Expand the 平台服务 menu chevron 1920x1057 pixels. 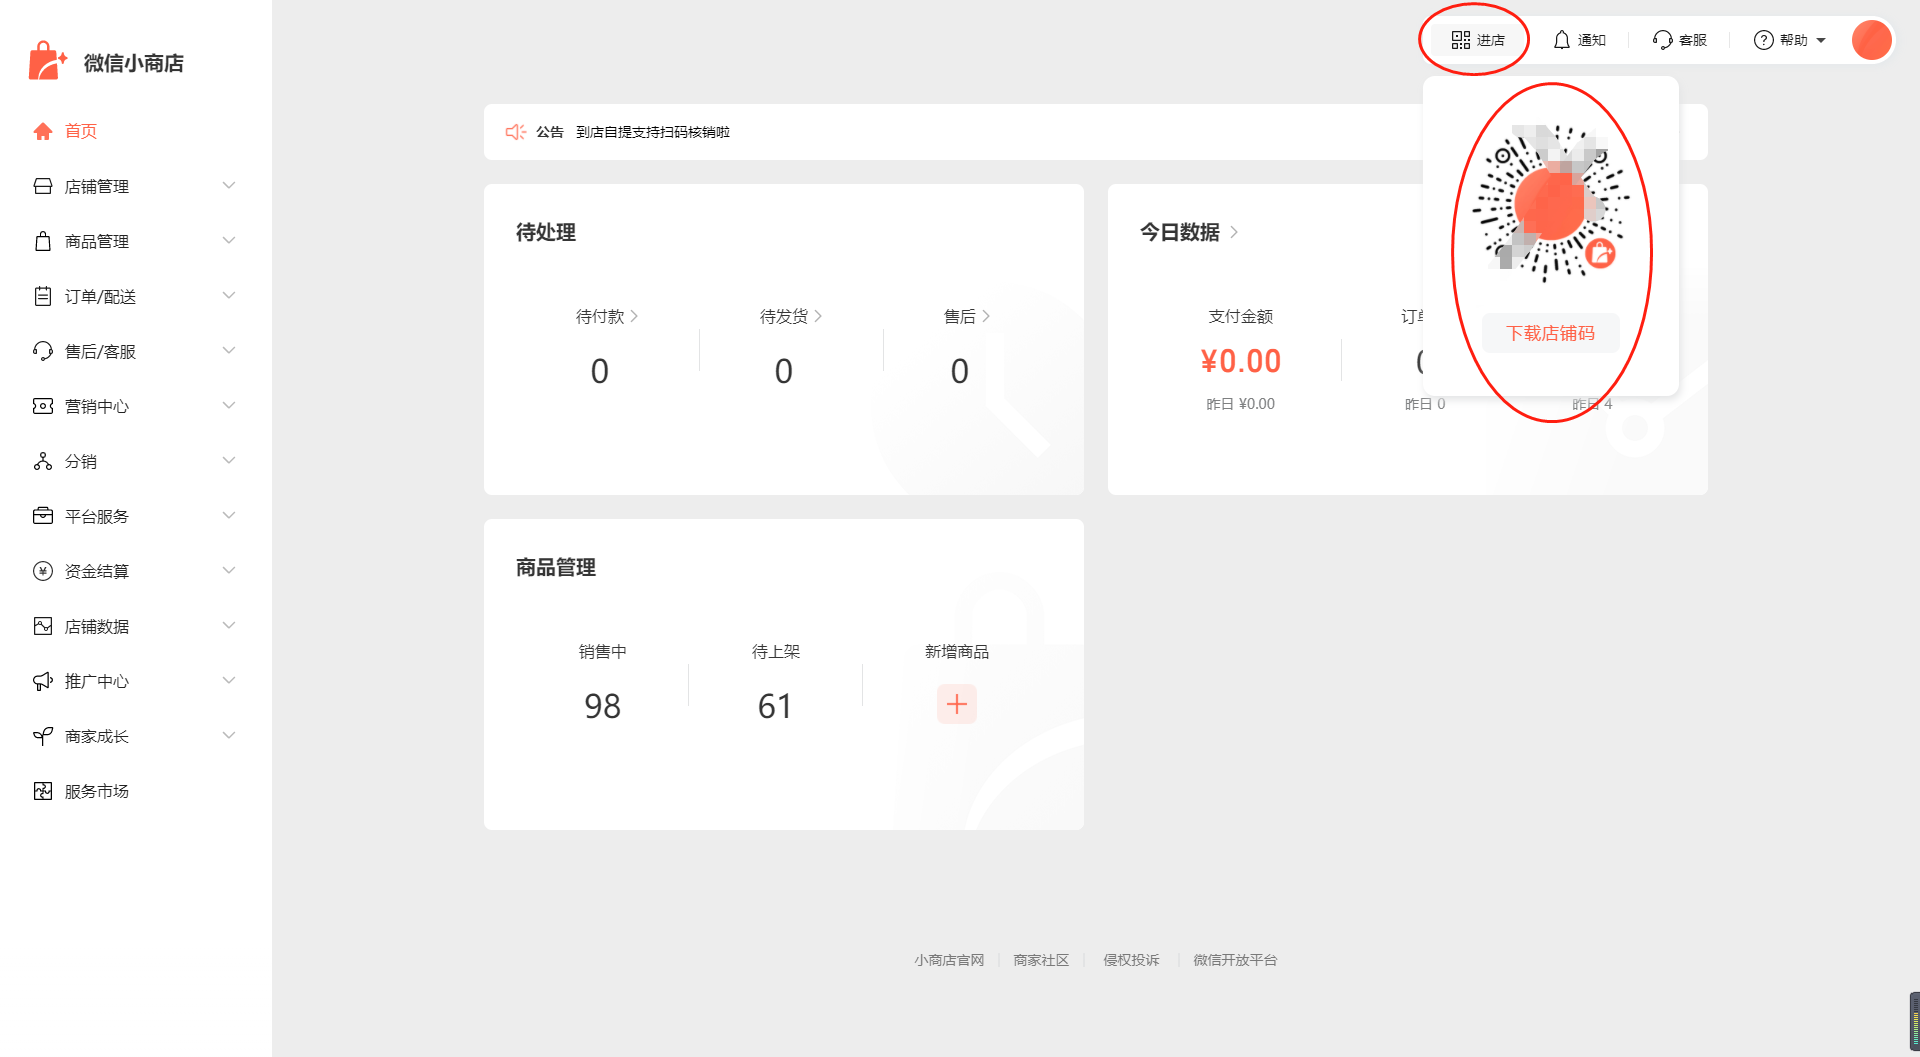pos(229,516)
